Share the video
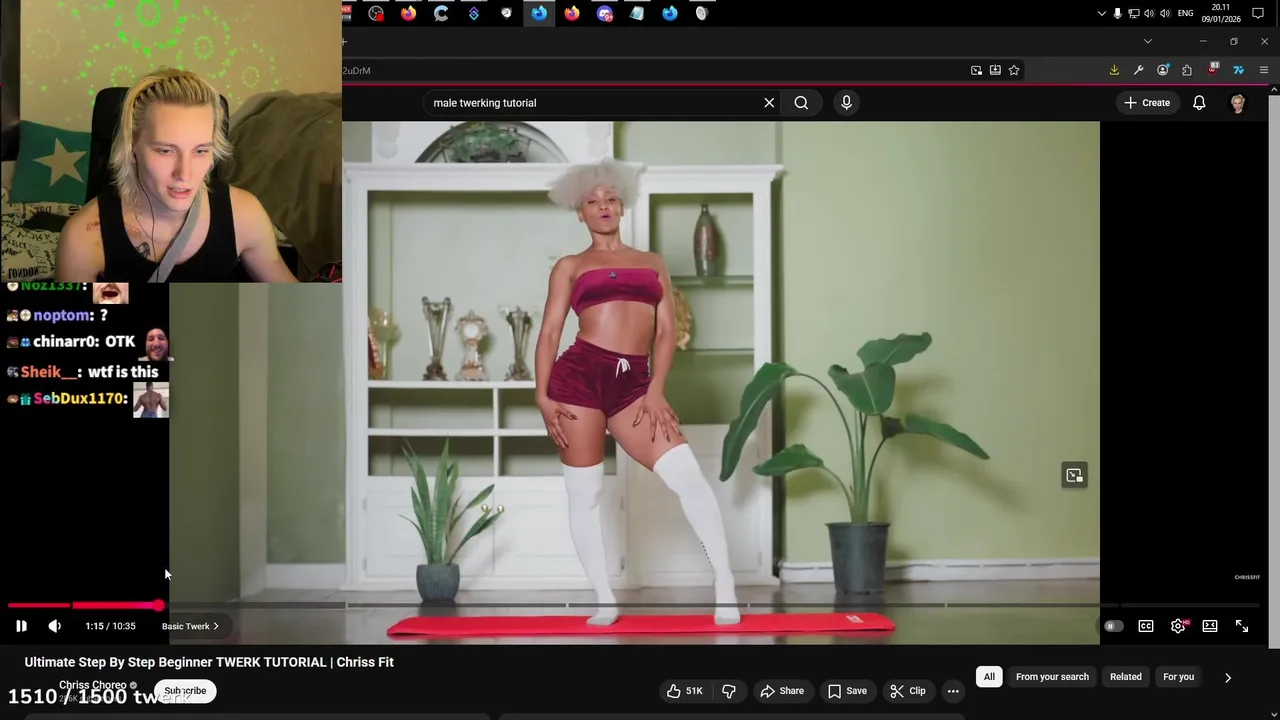 click(x=782, y=691)
